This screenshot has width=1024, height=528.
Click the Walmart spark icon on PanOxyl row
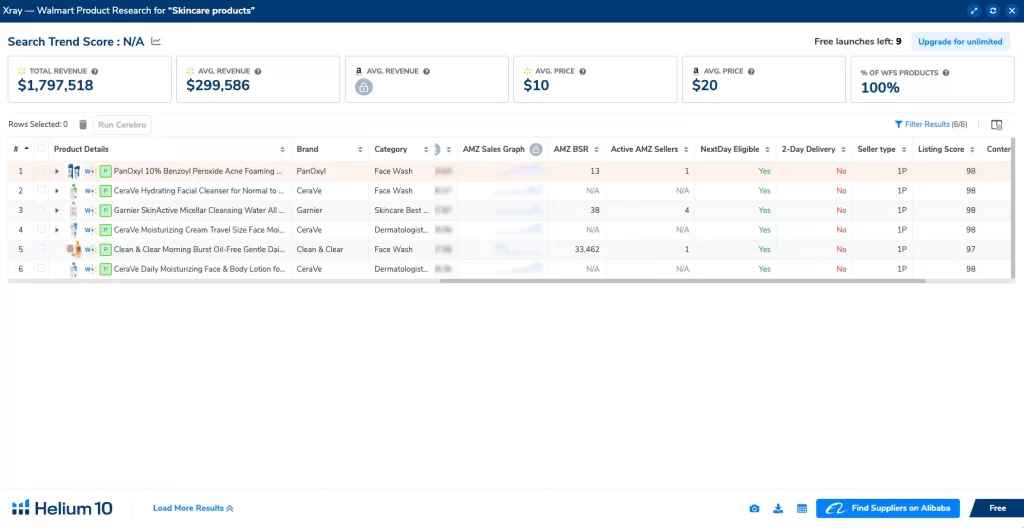point(90,171)
